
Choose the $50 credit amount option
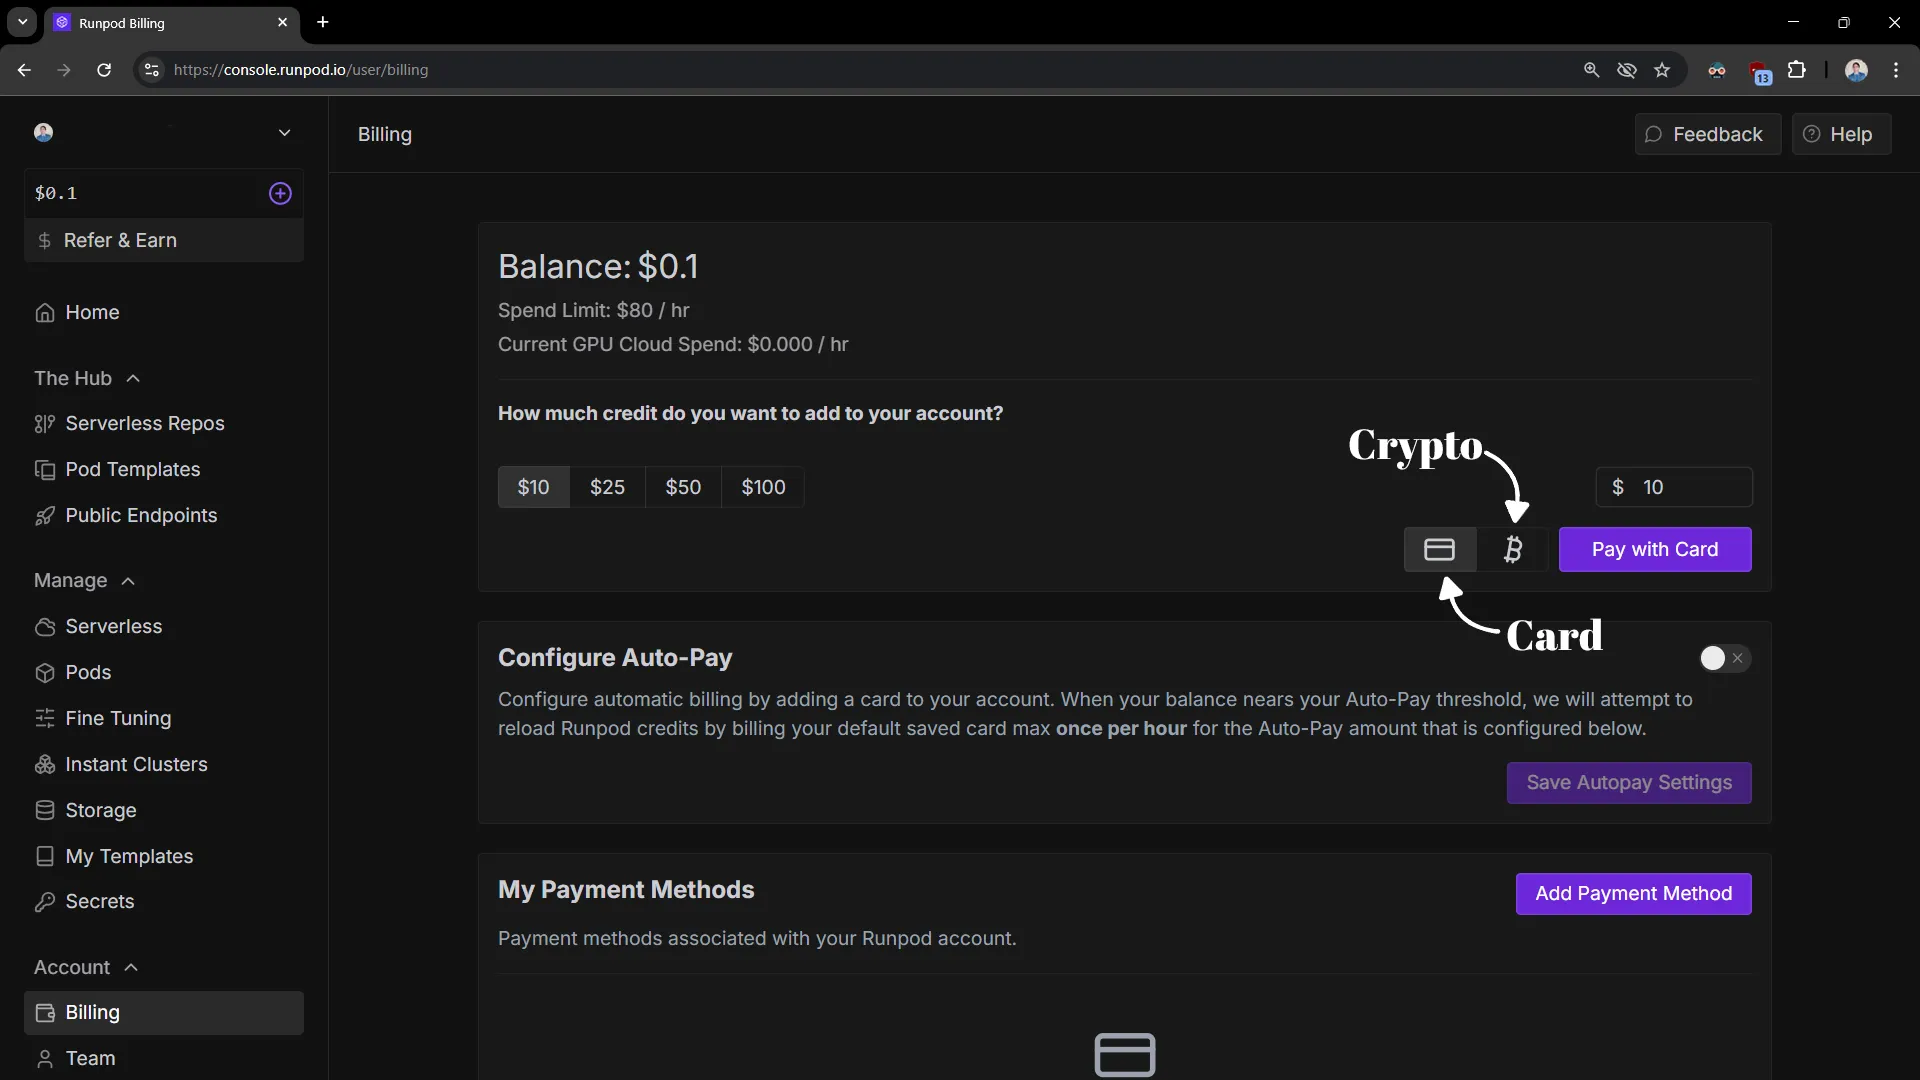point(683,487)
